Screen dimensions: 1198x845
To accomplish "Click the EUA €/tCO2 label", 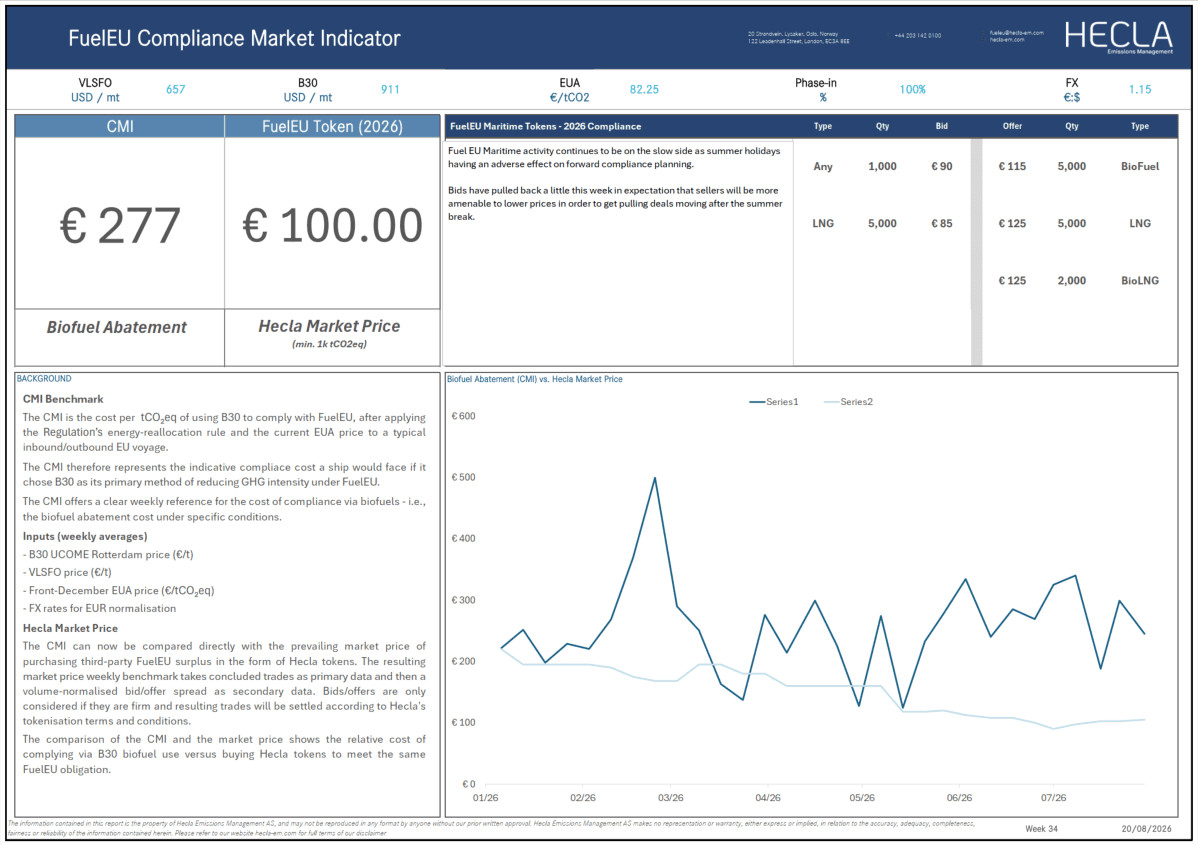I will click(x=569, y=90).
